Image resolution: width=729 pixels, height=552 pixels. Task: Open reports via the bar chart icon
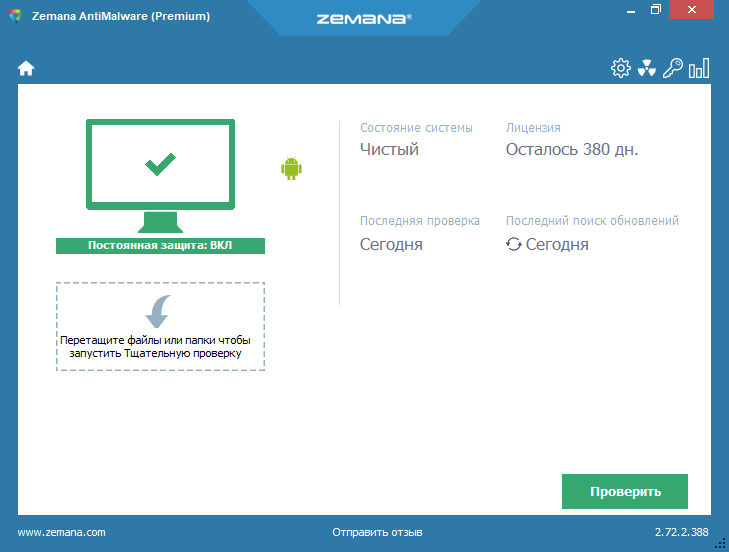[x=699, y=68]
